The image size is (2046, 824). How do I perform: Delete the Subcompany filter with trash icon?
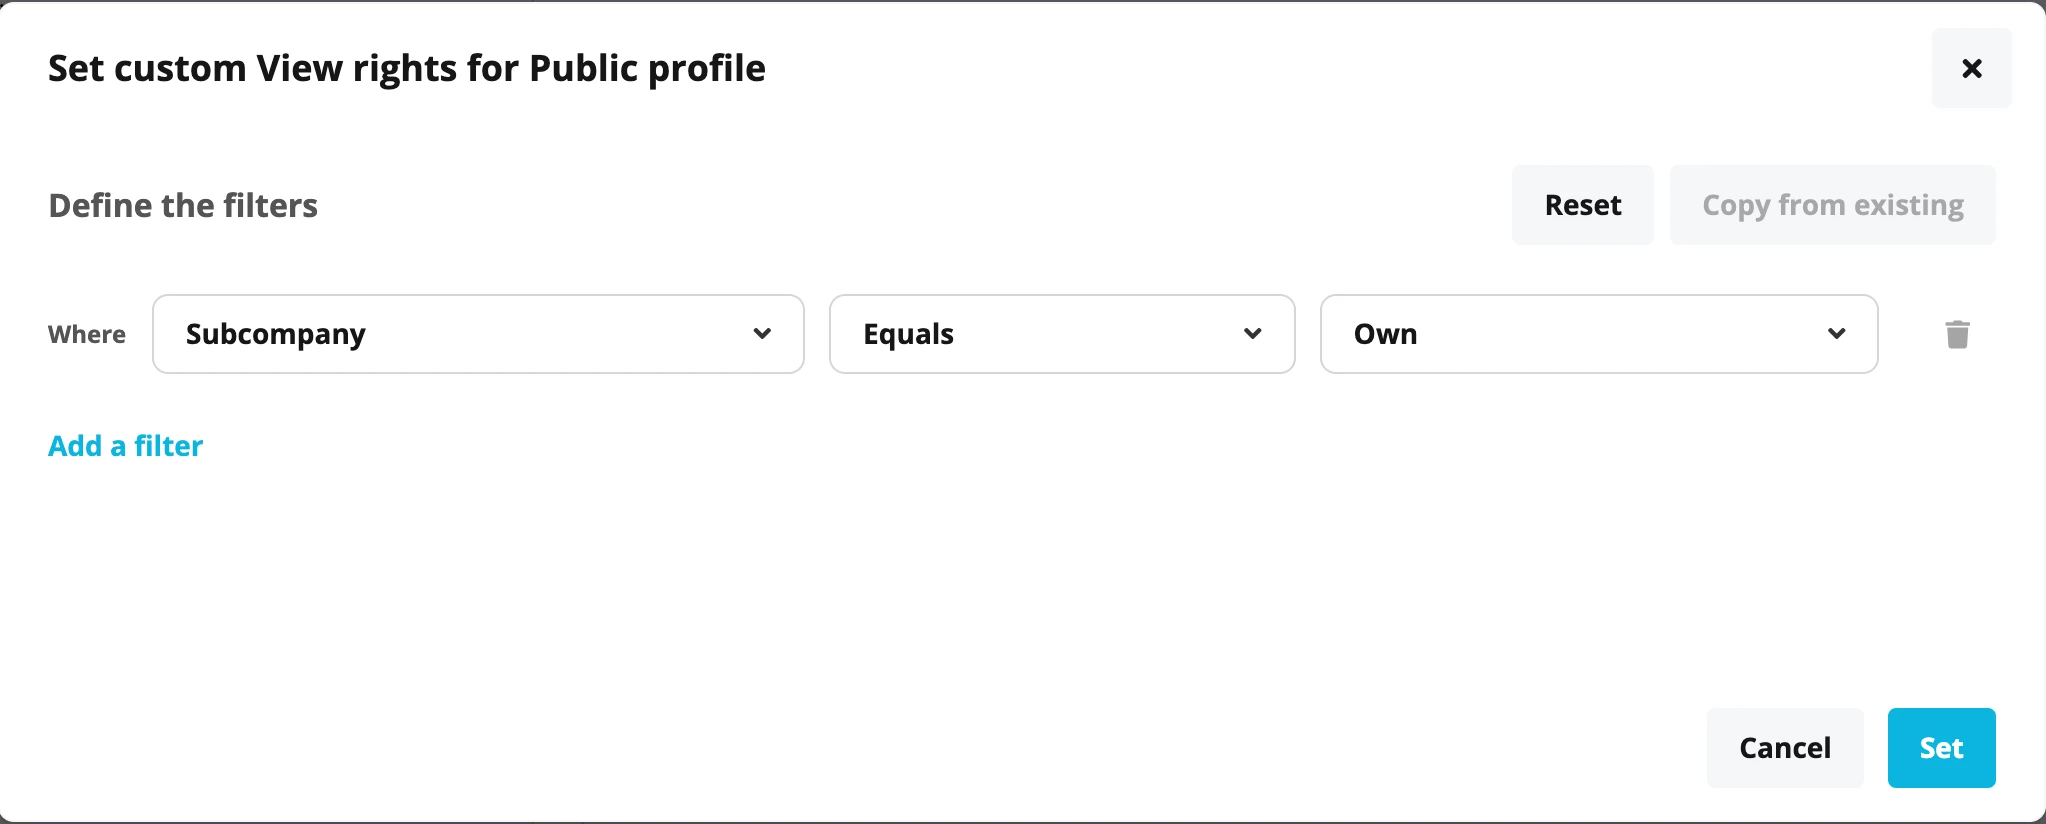click(x=1957, y=334)
